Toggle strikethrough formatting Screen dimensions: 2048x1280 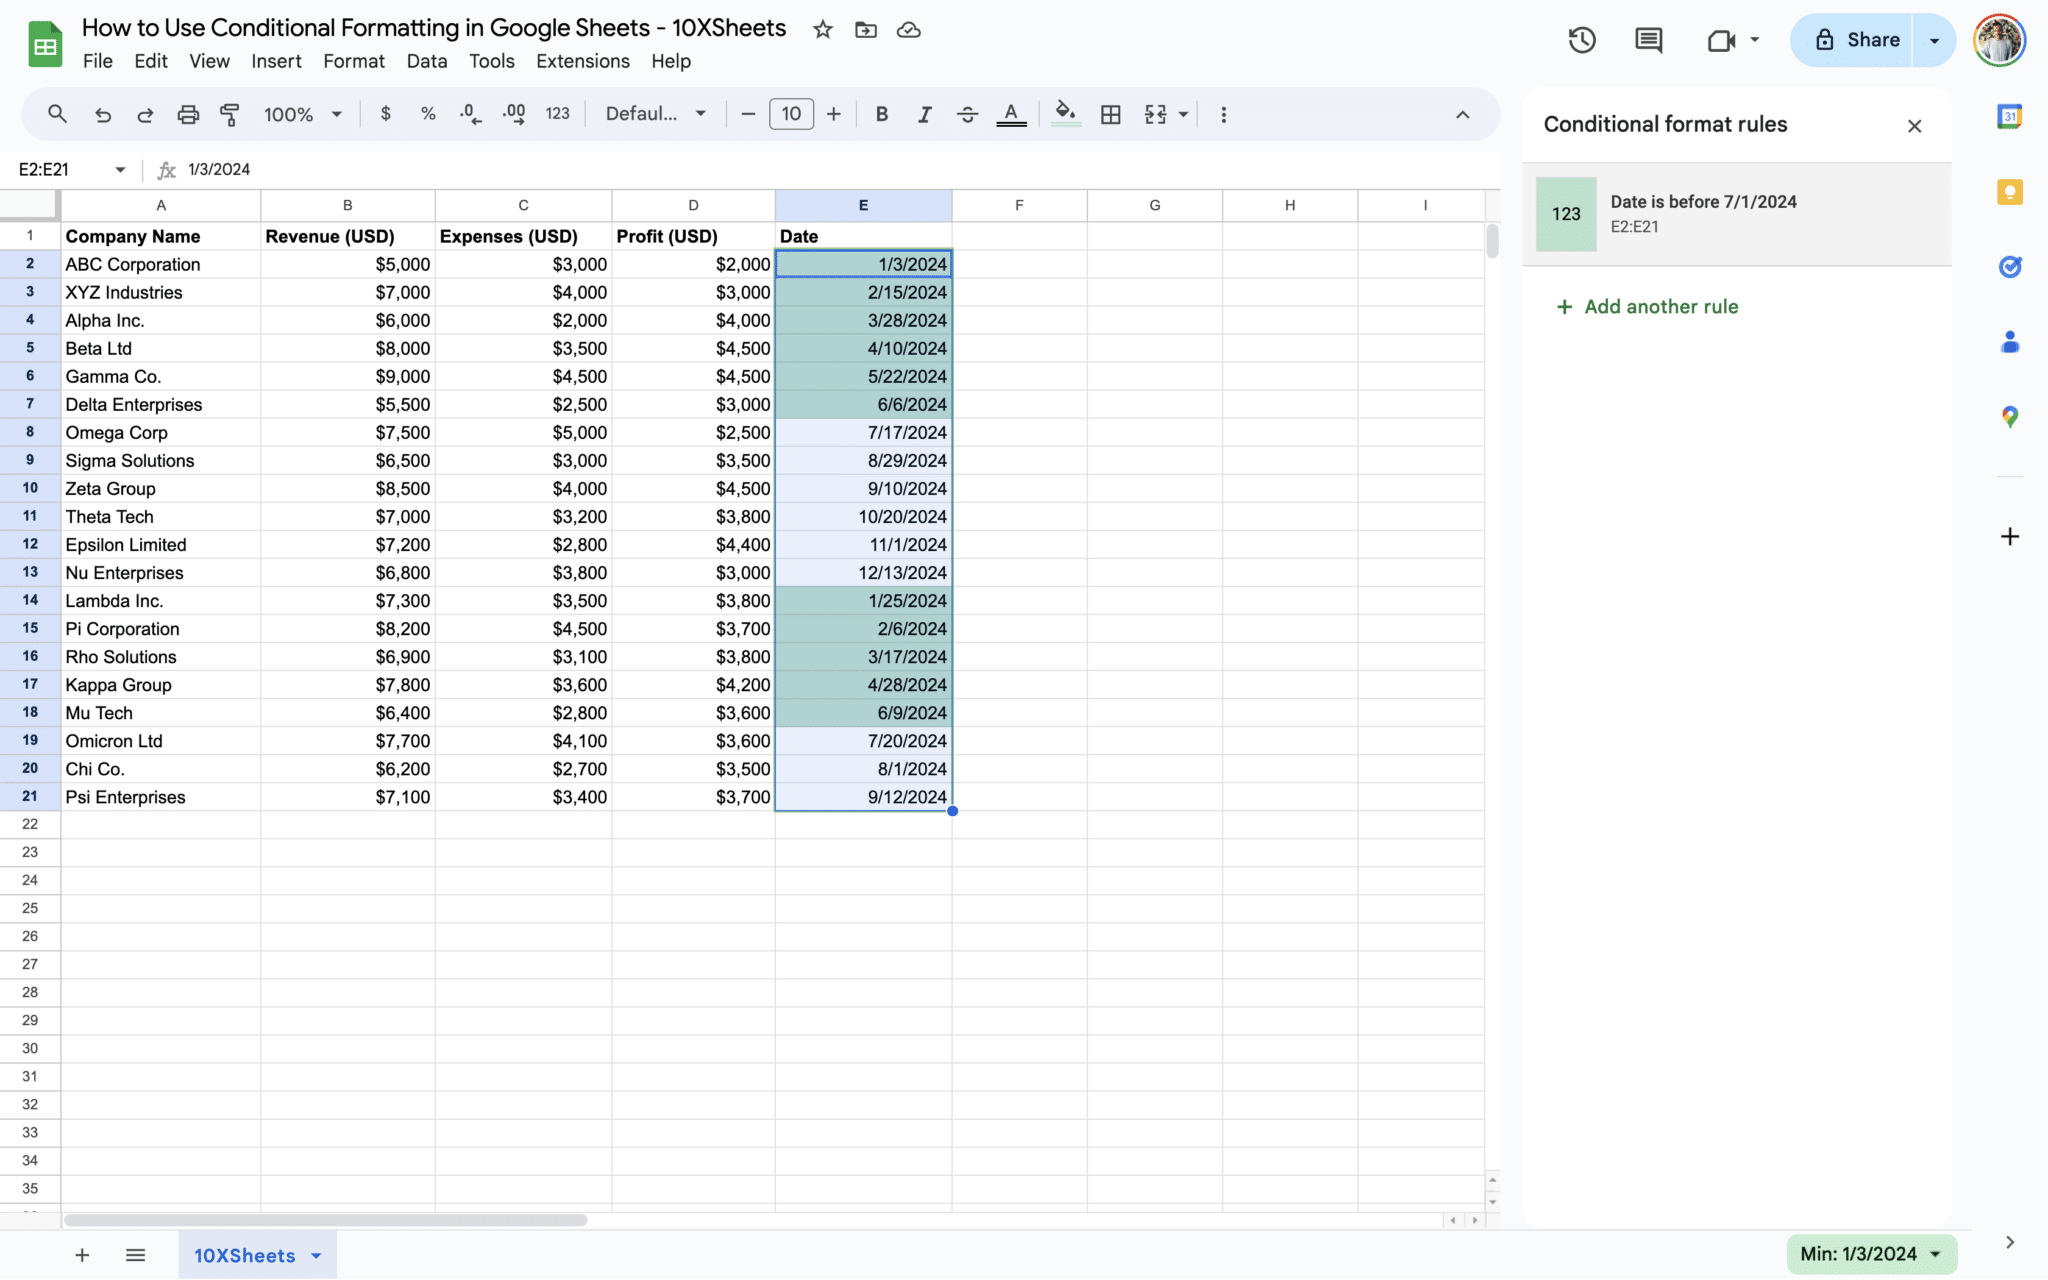pos(967,114)
